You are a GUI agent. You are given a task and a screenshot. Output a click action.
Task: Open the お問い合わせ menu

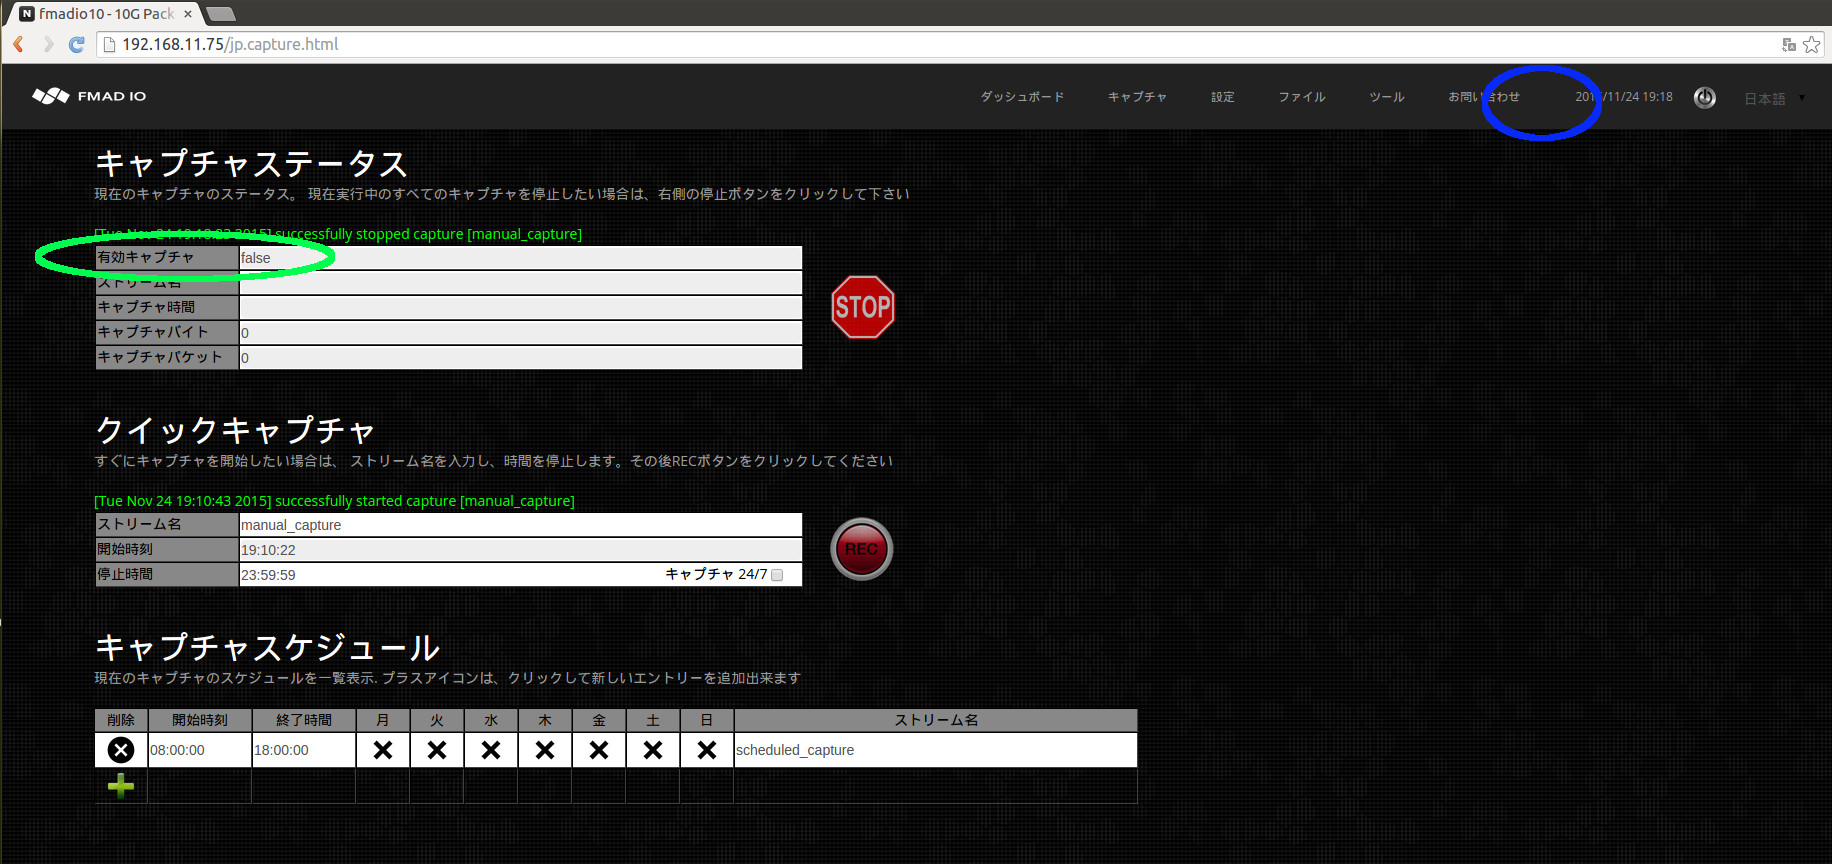click(1484, 97)
